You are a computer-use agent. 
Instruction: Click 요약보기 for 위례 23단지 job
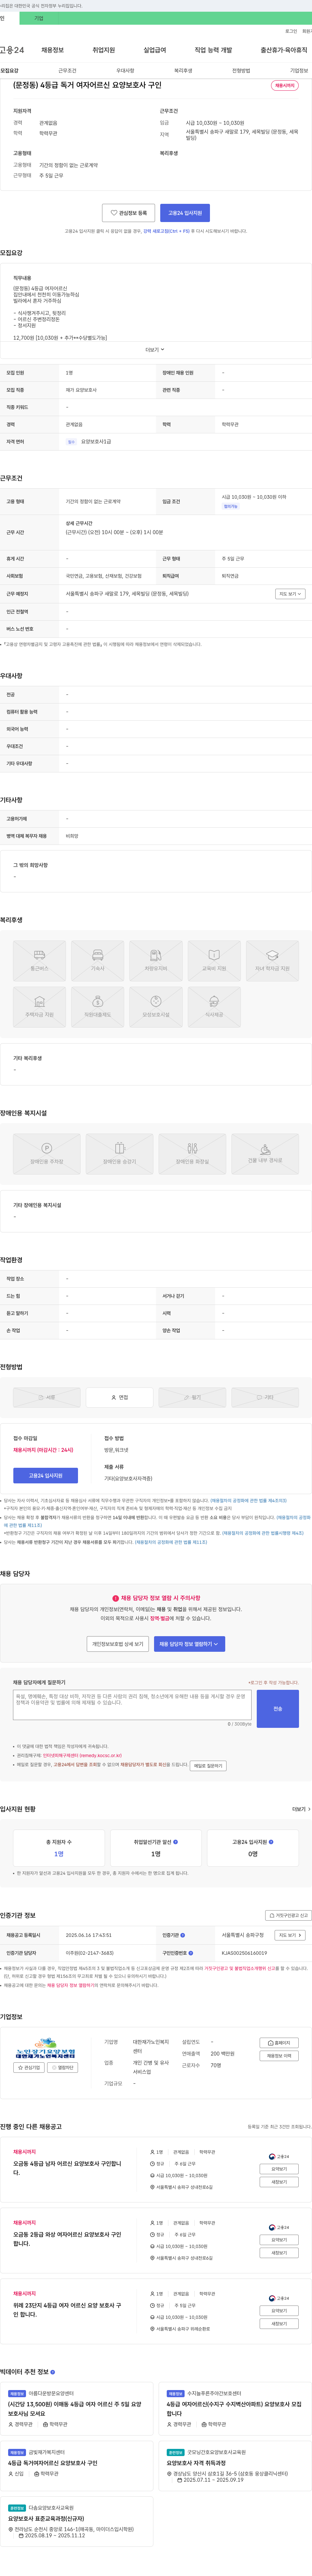pyautogui.click(x=279, y=2311)
